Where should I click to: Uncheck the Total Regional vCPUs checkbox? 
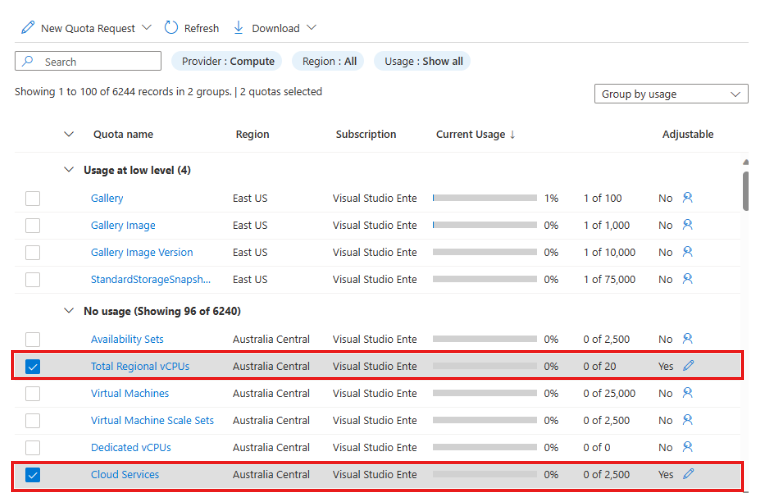(32, 366)
